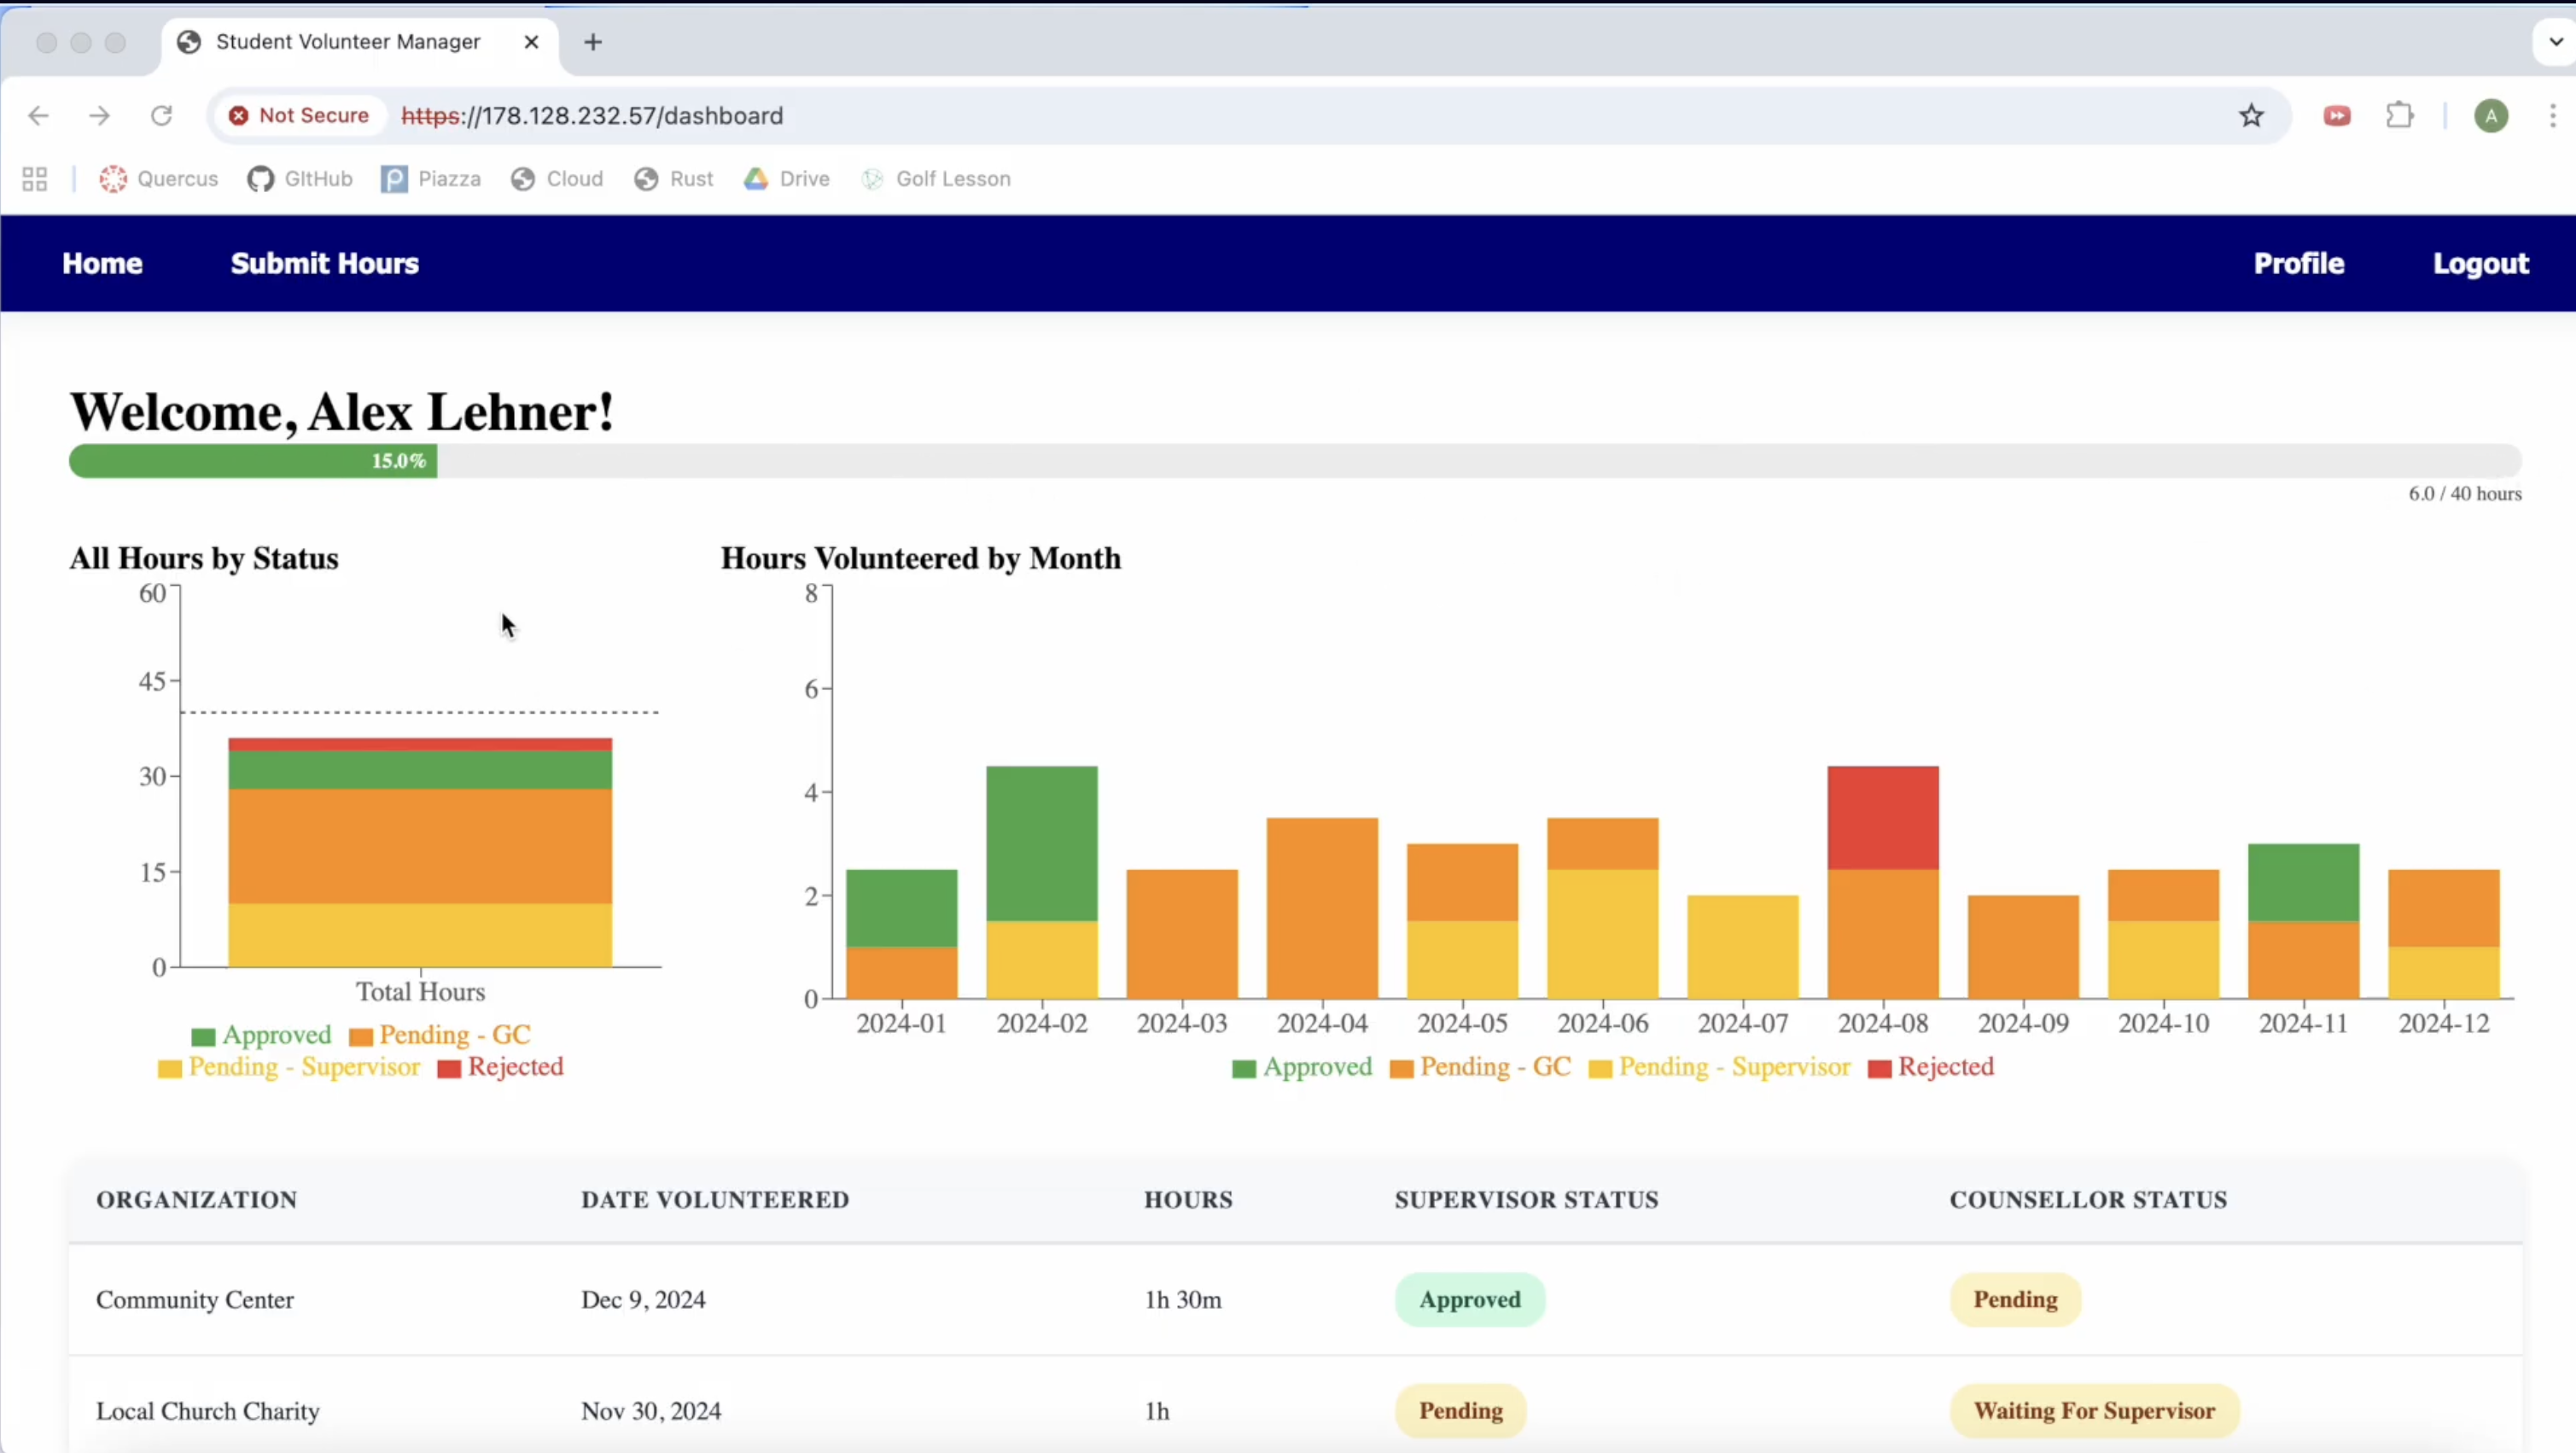Open the Chrome profile avatar

point(2491,116)
